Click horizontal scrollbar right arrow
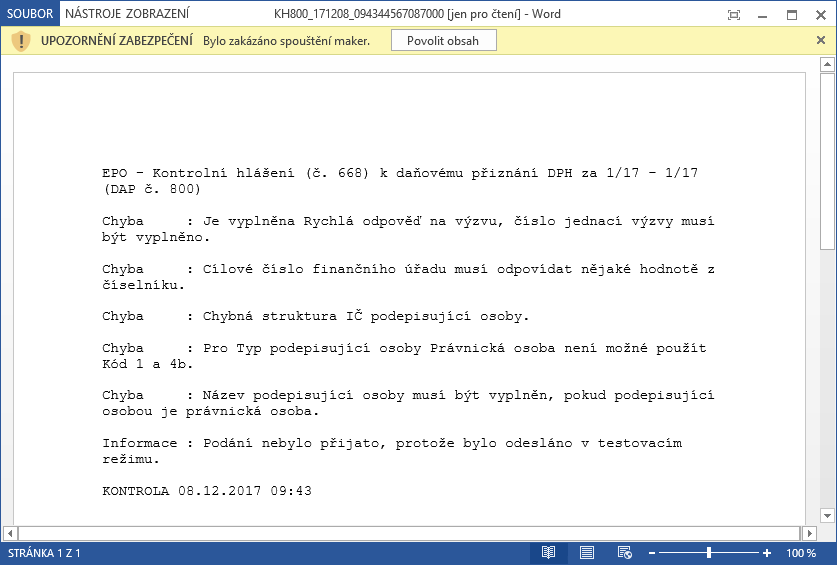 tap(810, 533)
